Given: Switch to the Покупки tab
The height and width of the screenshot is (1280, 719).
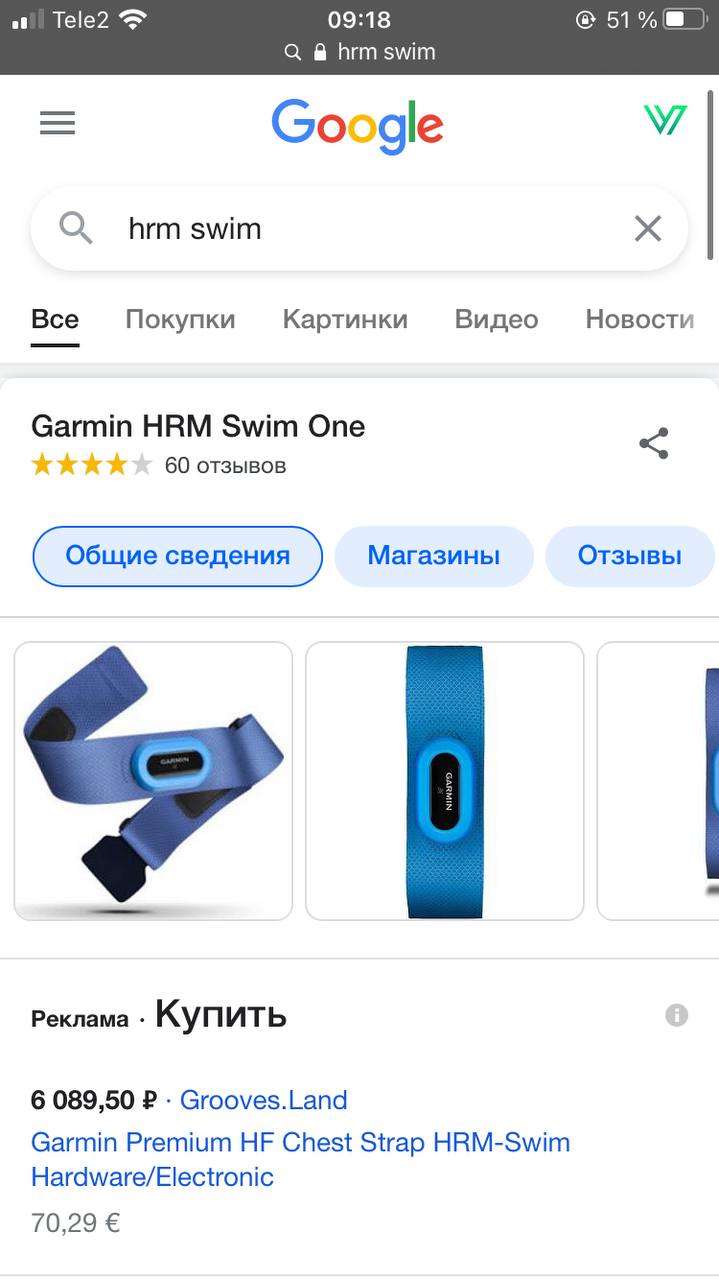Looking at the screenshot, I should tap(180, 319).
